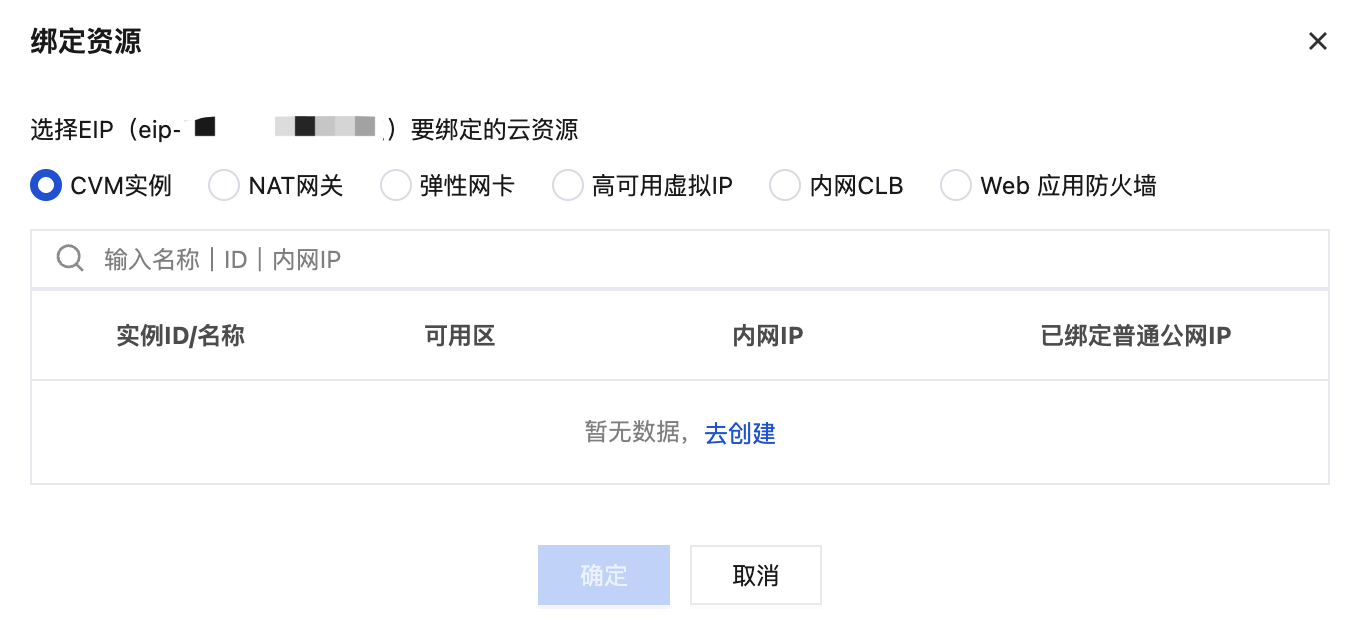1358x626 pixels.
Task: Click the 绑定资源 dialog title
Action: (x=86, y=41)
